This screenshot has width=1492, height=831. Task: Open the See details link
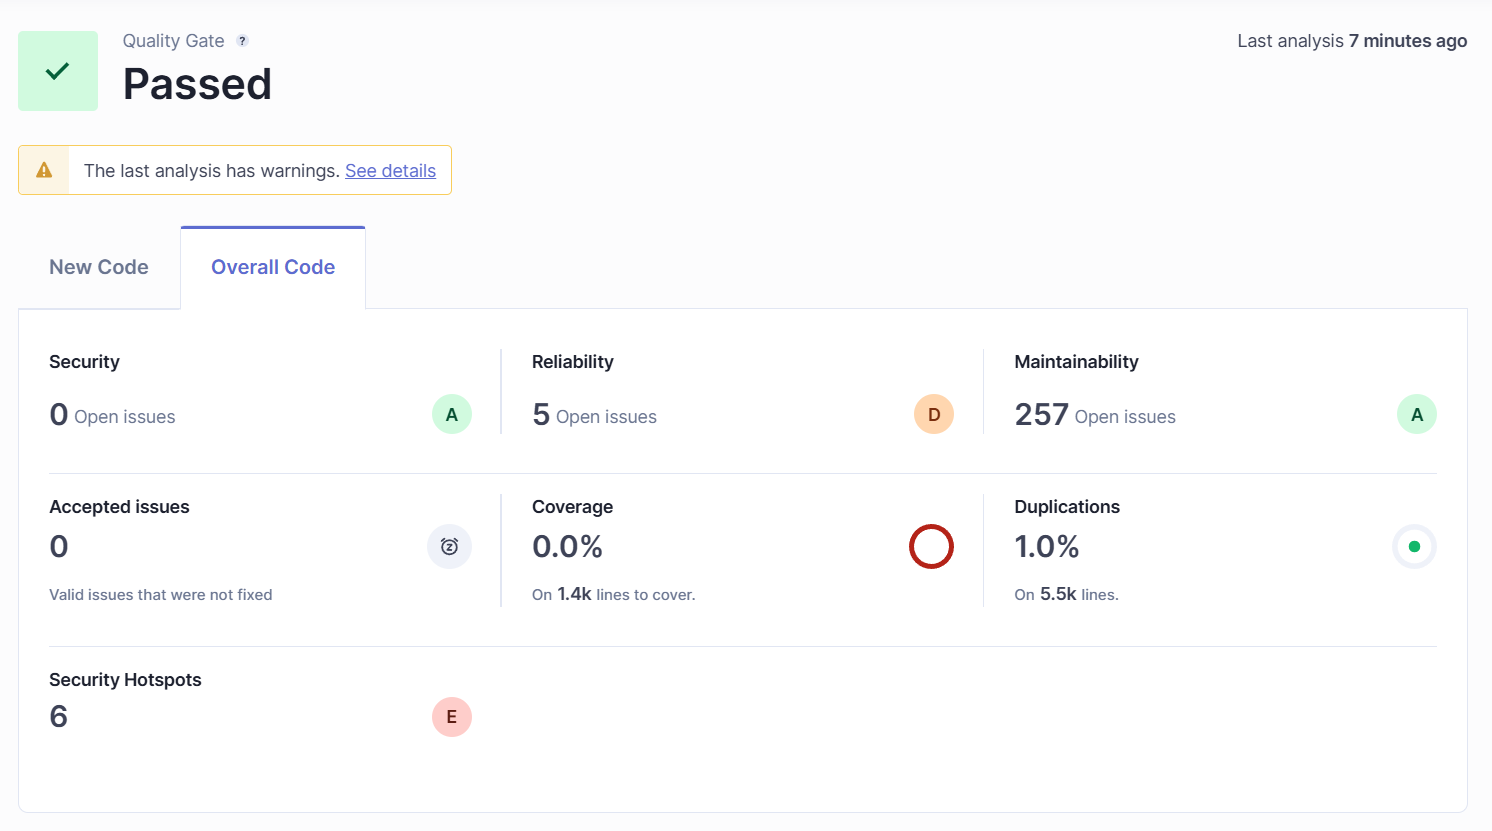(390, 171)
